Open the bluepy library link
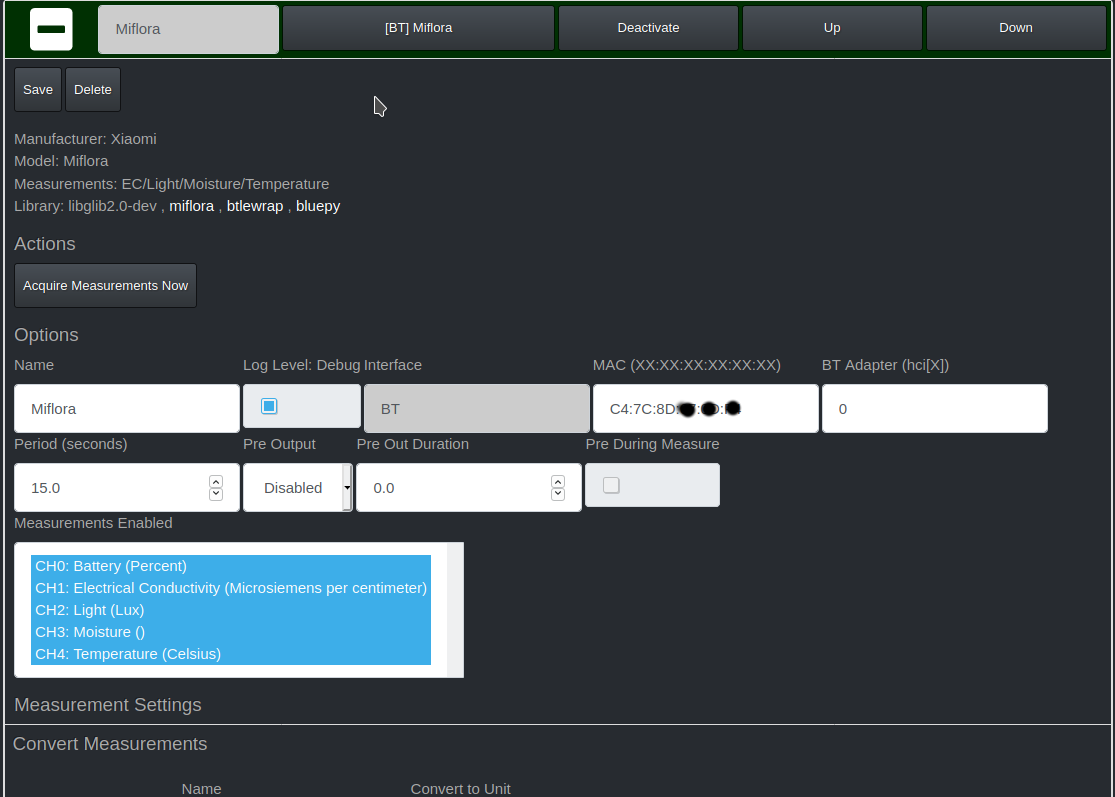The width and height of the screenshot is (1115, 797). point(317,206)
